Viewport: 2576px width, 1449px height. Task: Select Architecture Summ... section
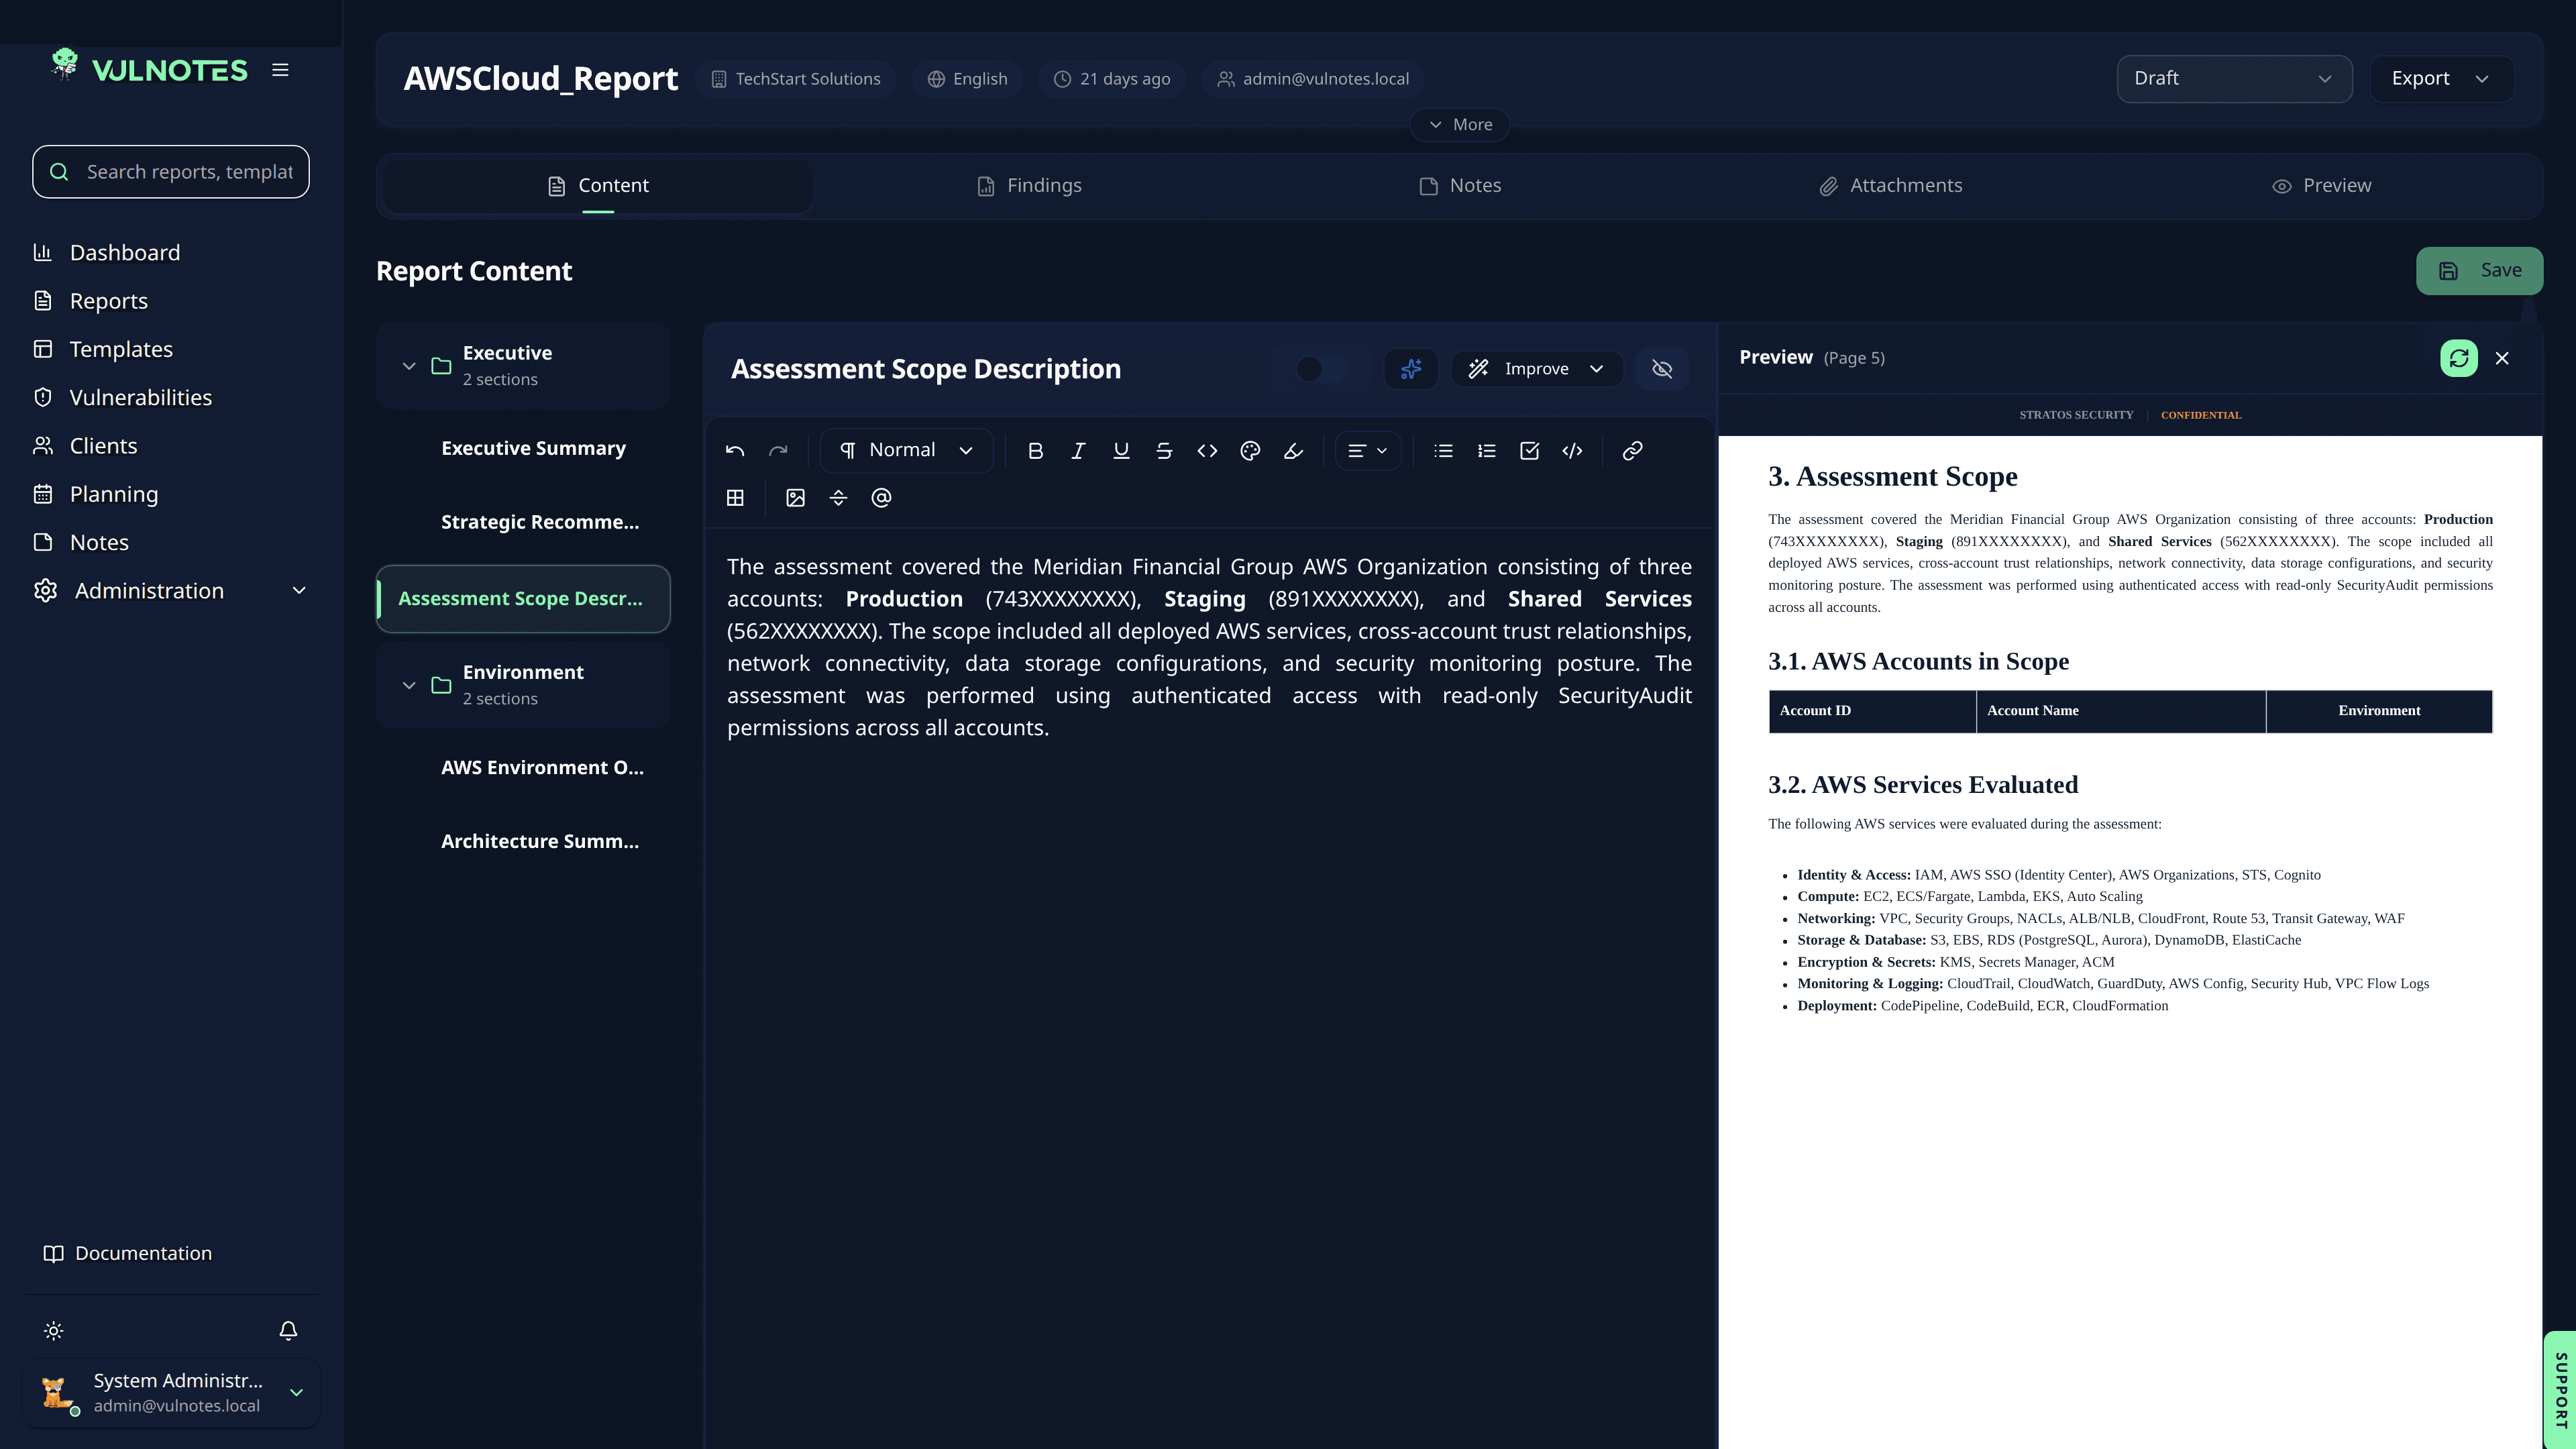539,842
